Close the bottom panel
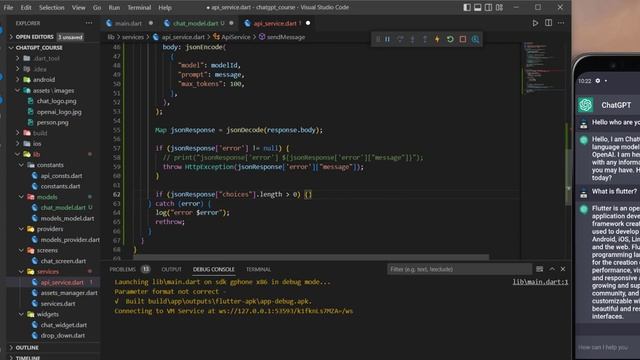640x360 pixels. (x=563, y=269)
